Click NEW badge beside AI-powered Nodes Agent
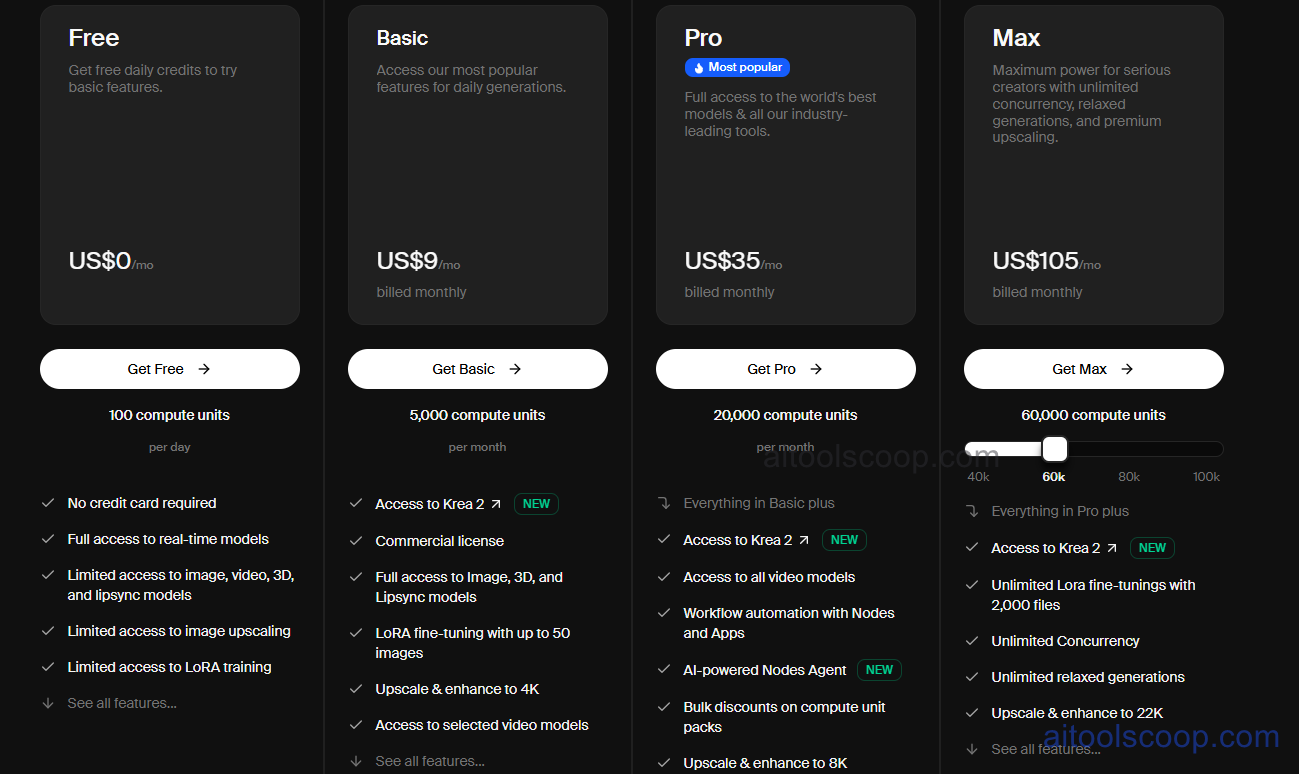This screenshot has height=774, width=1299. click(879, 670)
